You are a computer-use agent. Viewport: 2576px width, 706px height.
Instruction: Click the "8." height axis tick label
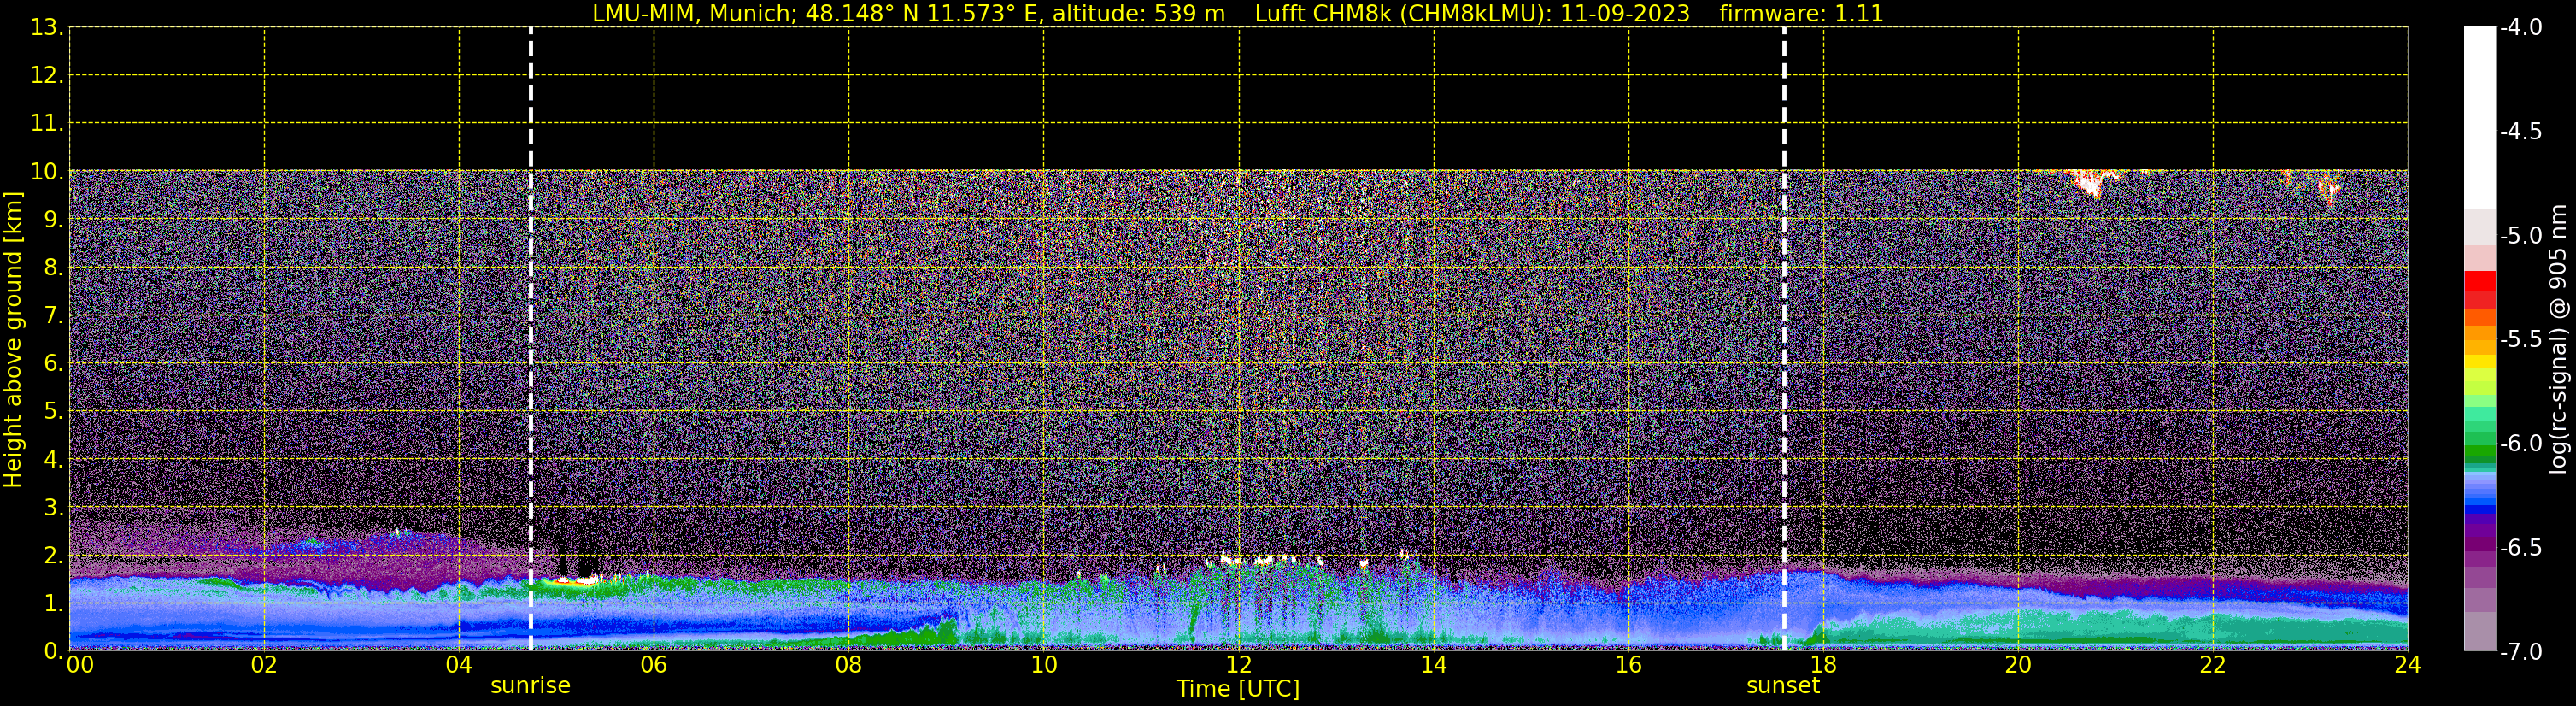click(53, 268)
